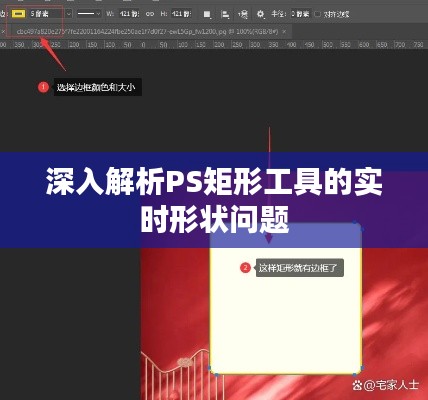Open the path arrangement icon

[x=243, y=14]
